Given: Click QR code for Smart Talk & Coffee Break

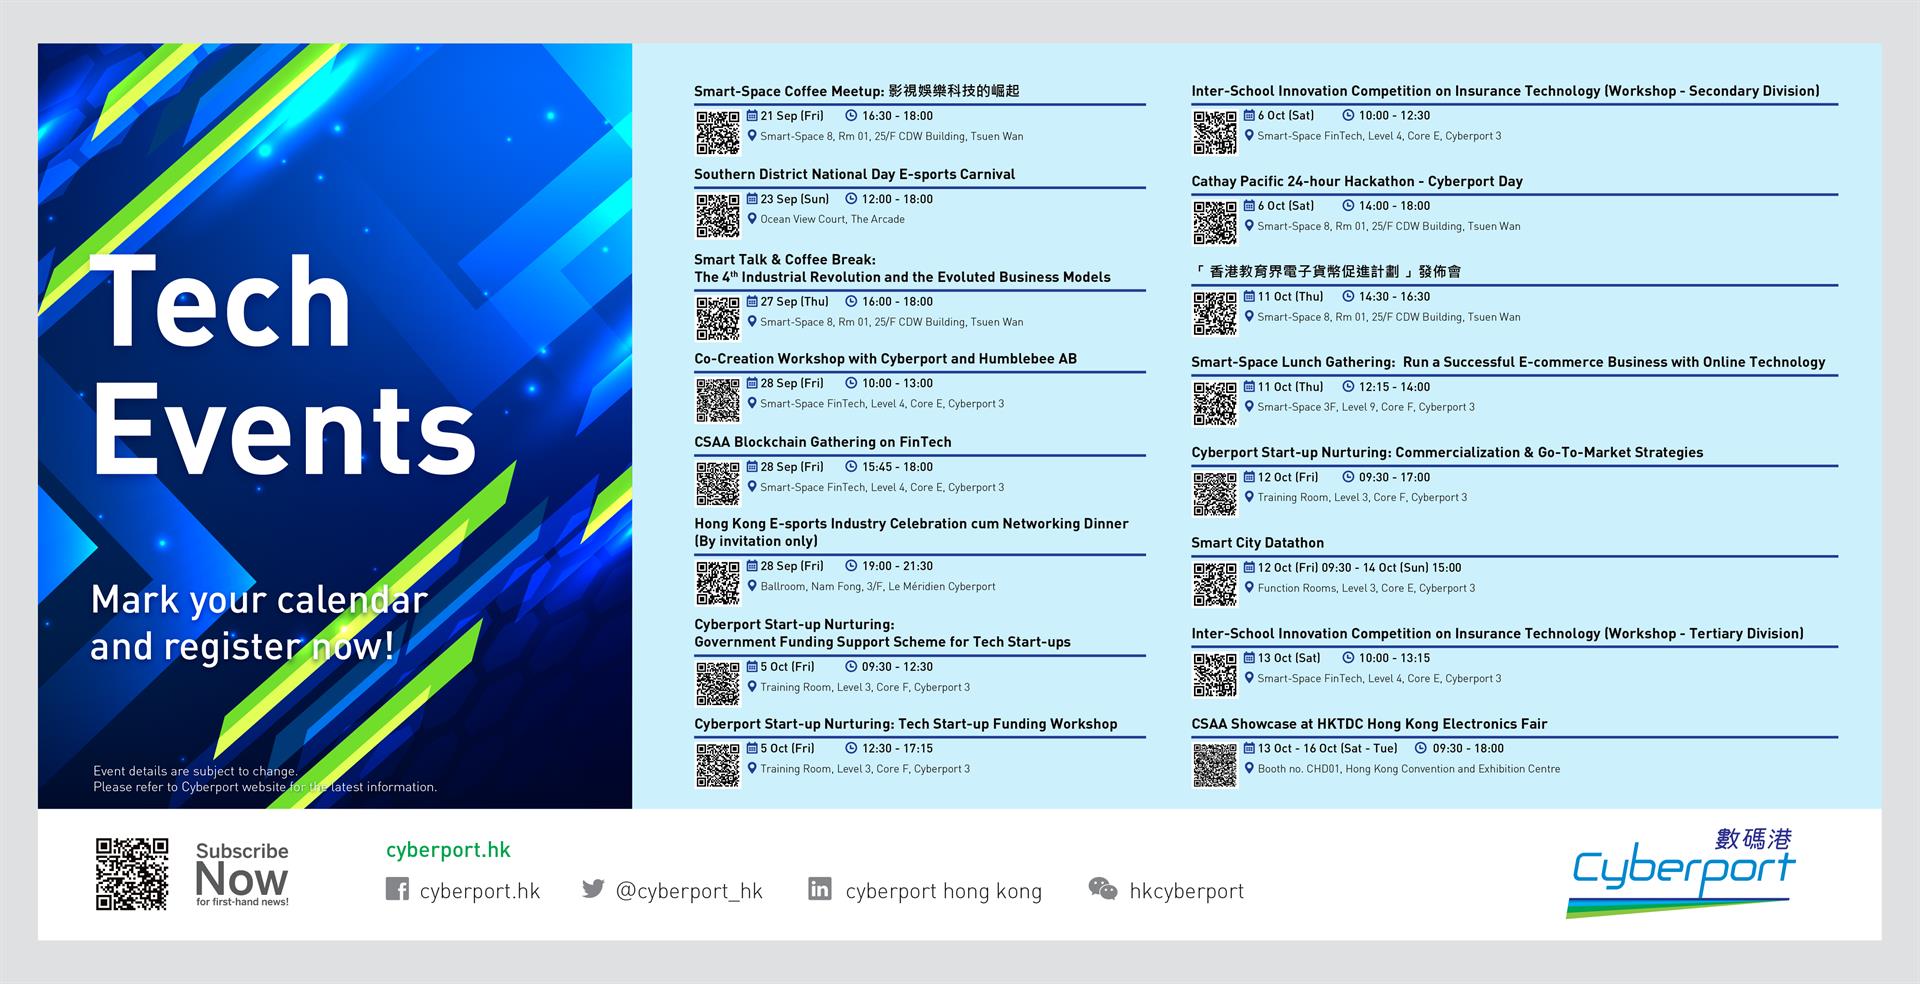Looking at the screenshot, I should (x=718, y=318).
